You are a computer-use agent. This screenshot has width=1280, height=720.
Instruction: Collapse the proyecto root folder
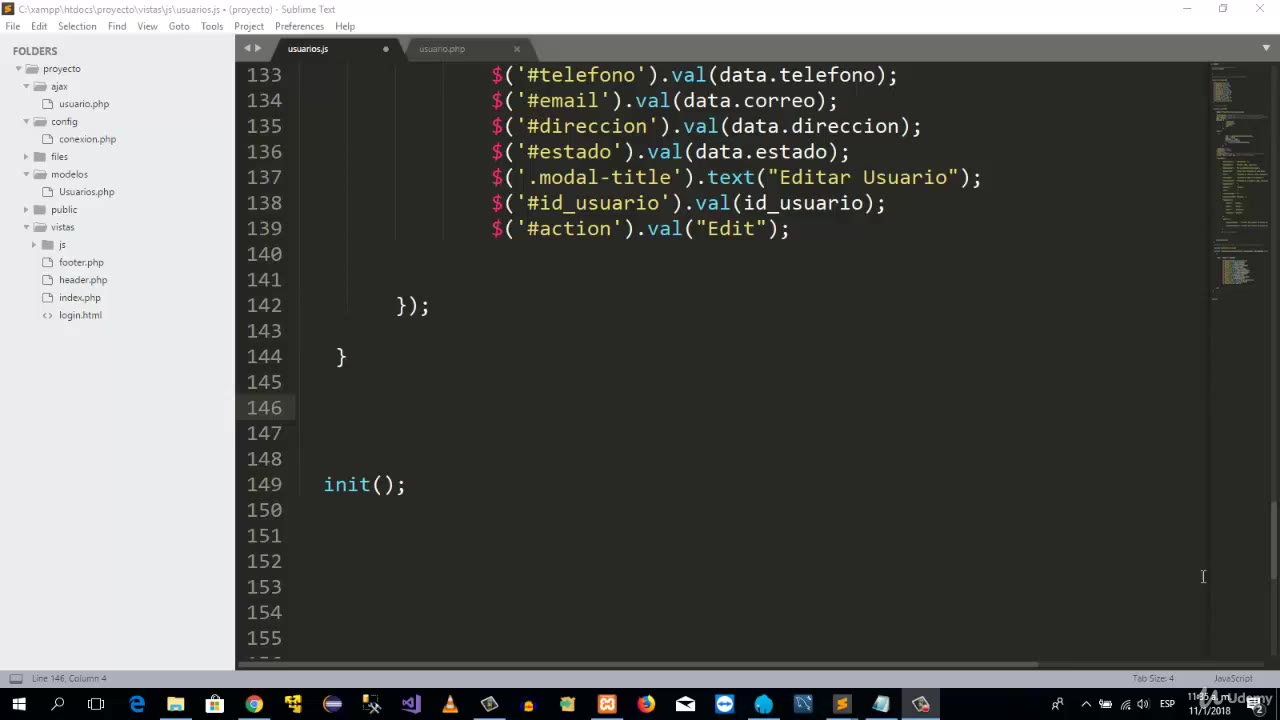pos(19,69)
